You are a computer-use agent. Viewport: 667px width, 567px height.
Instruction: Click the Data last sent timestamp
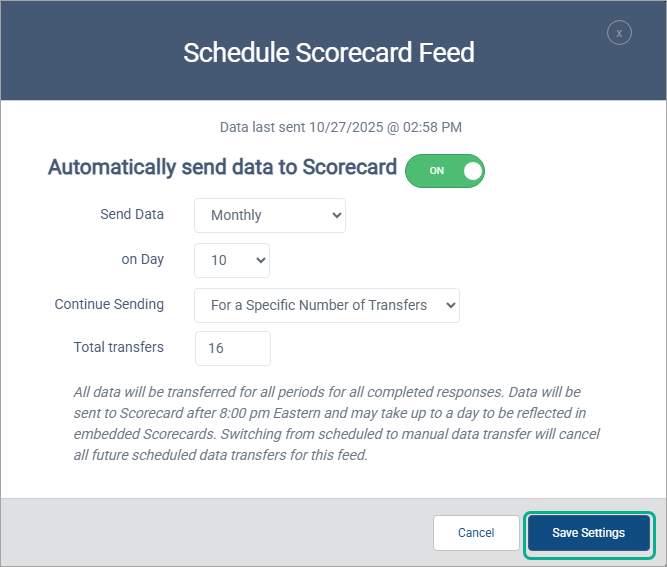coord(340,127)
